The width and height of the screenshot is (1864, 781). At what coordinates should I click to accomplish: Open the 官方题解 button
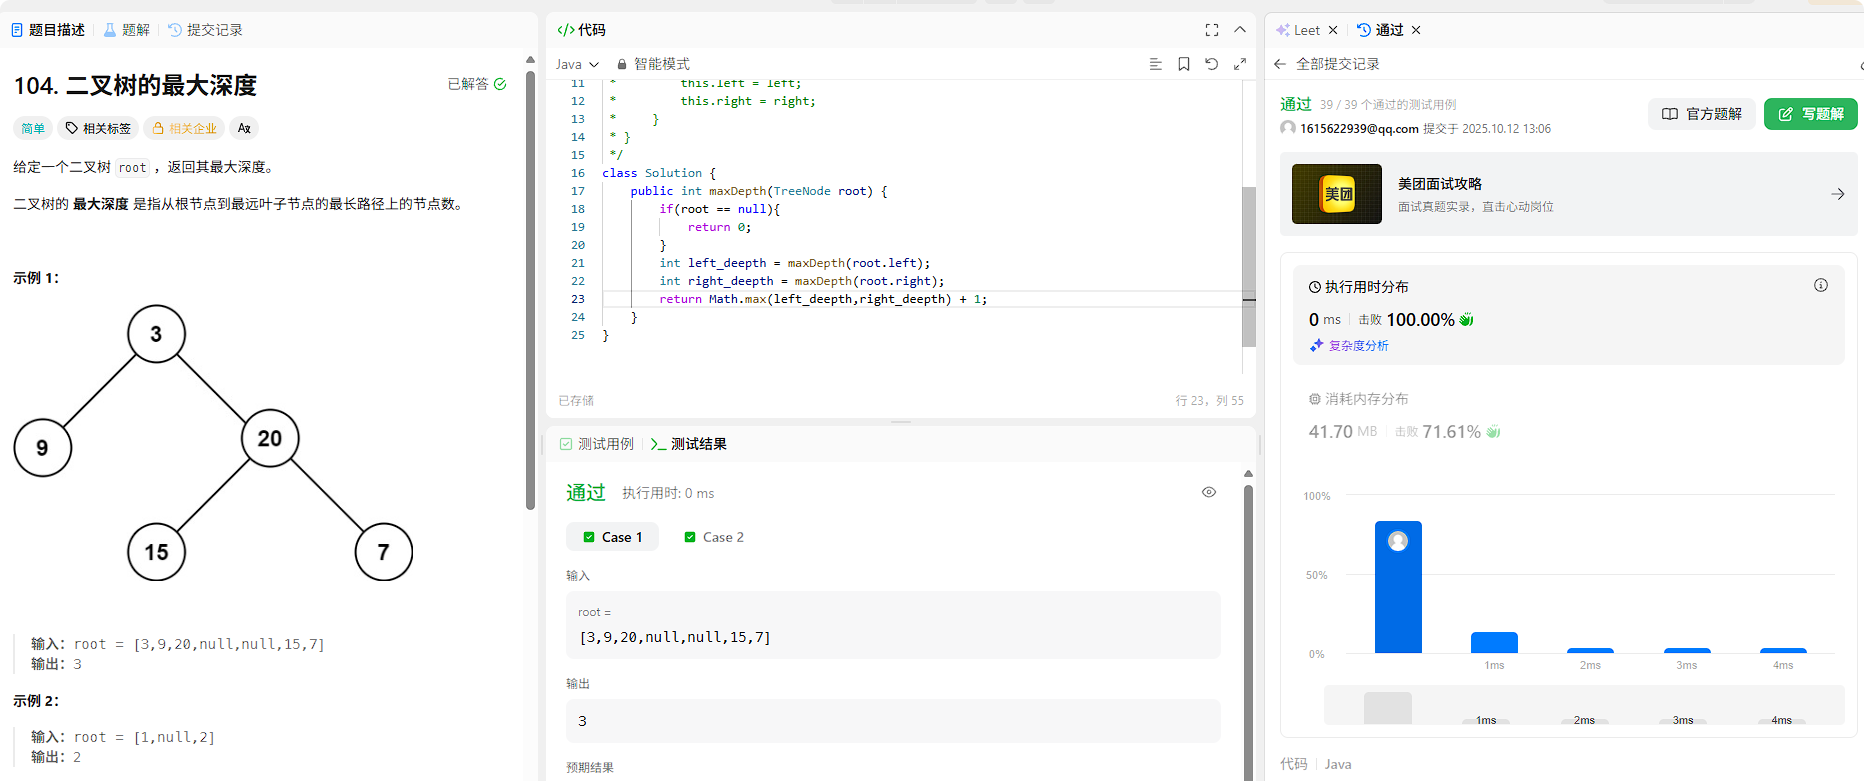(x=1702, y=114)
